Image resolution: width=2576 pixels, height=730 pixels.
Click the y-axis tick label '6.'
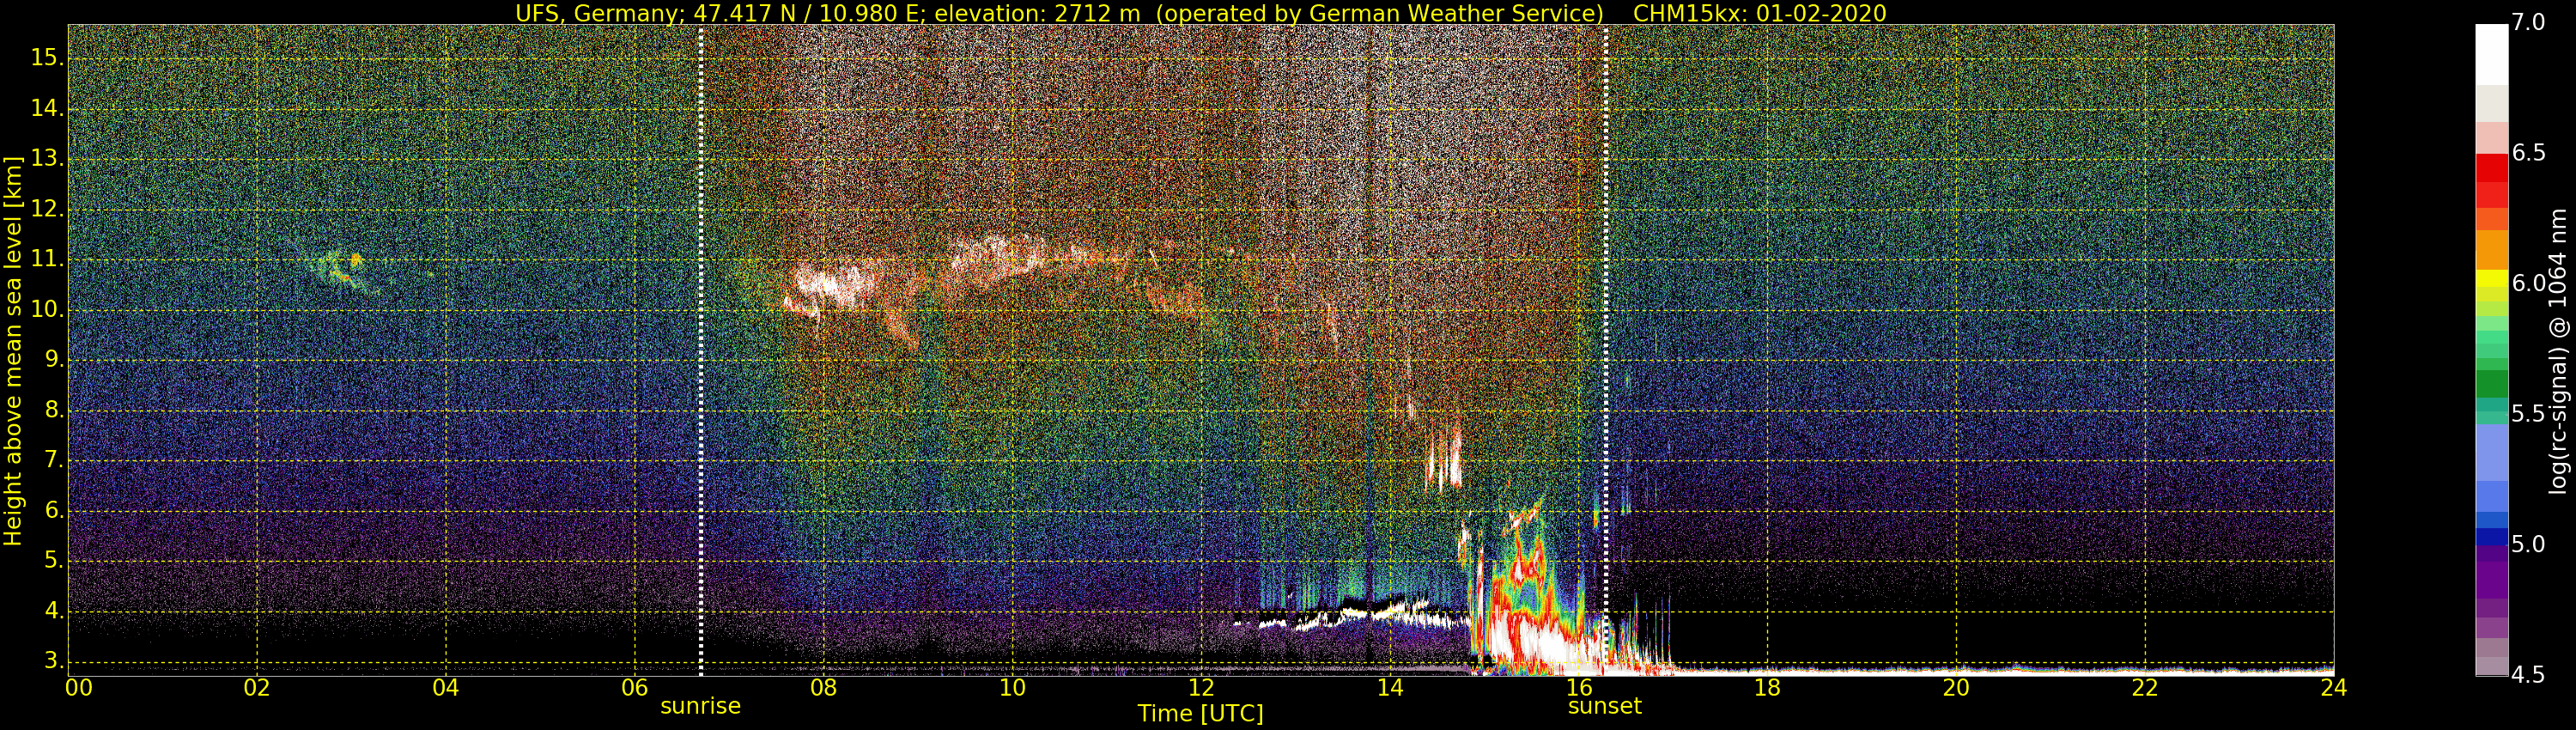pyautogui.click(x=53, y=511)
